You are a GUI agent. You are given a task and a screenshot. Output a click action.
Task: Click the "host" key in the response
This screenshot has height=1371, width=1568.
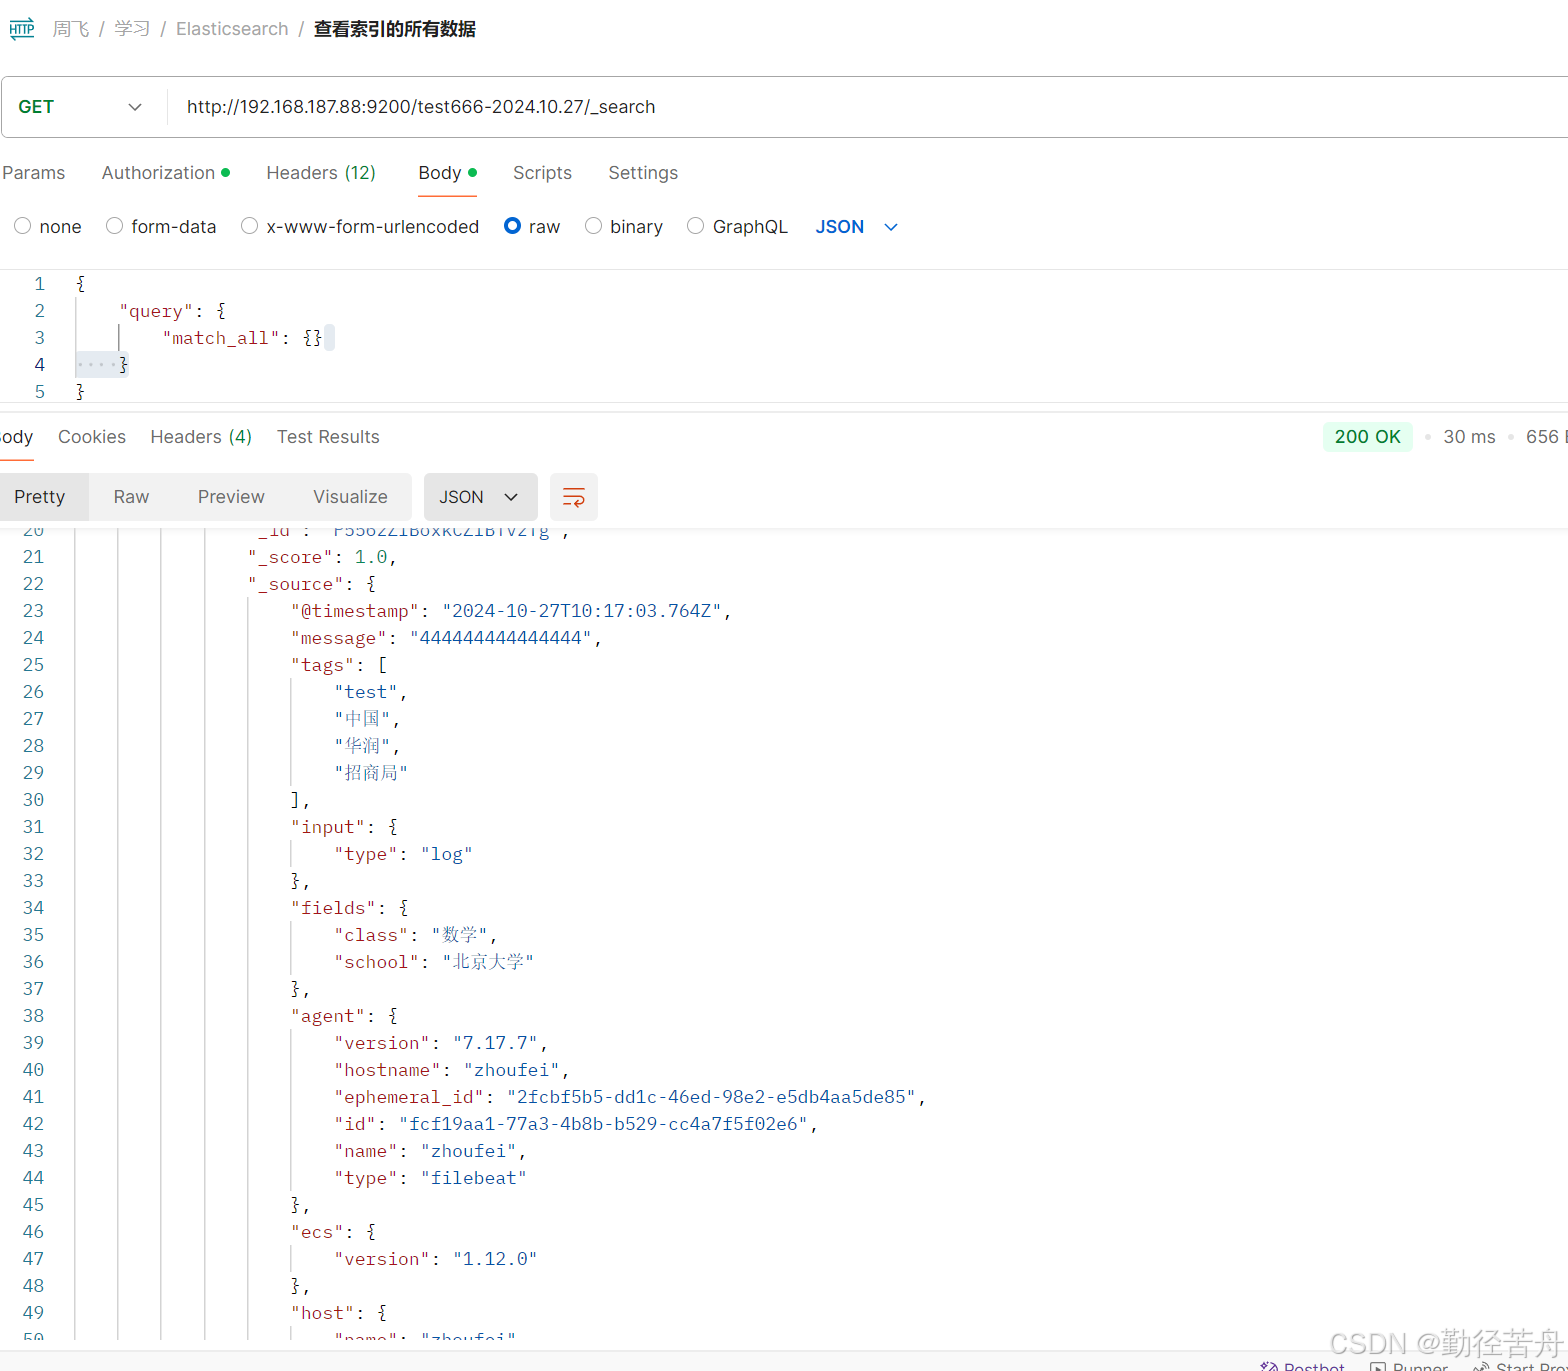click(x=322, y=1313)
